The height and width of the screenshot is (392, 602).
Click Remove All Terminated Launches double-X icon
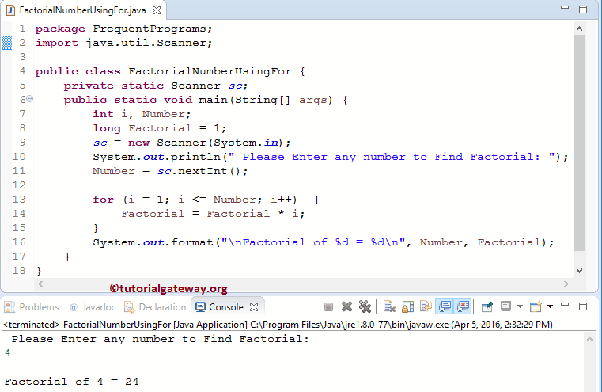point(364,306)
